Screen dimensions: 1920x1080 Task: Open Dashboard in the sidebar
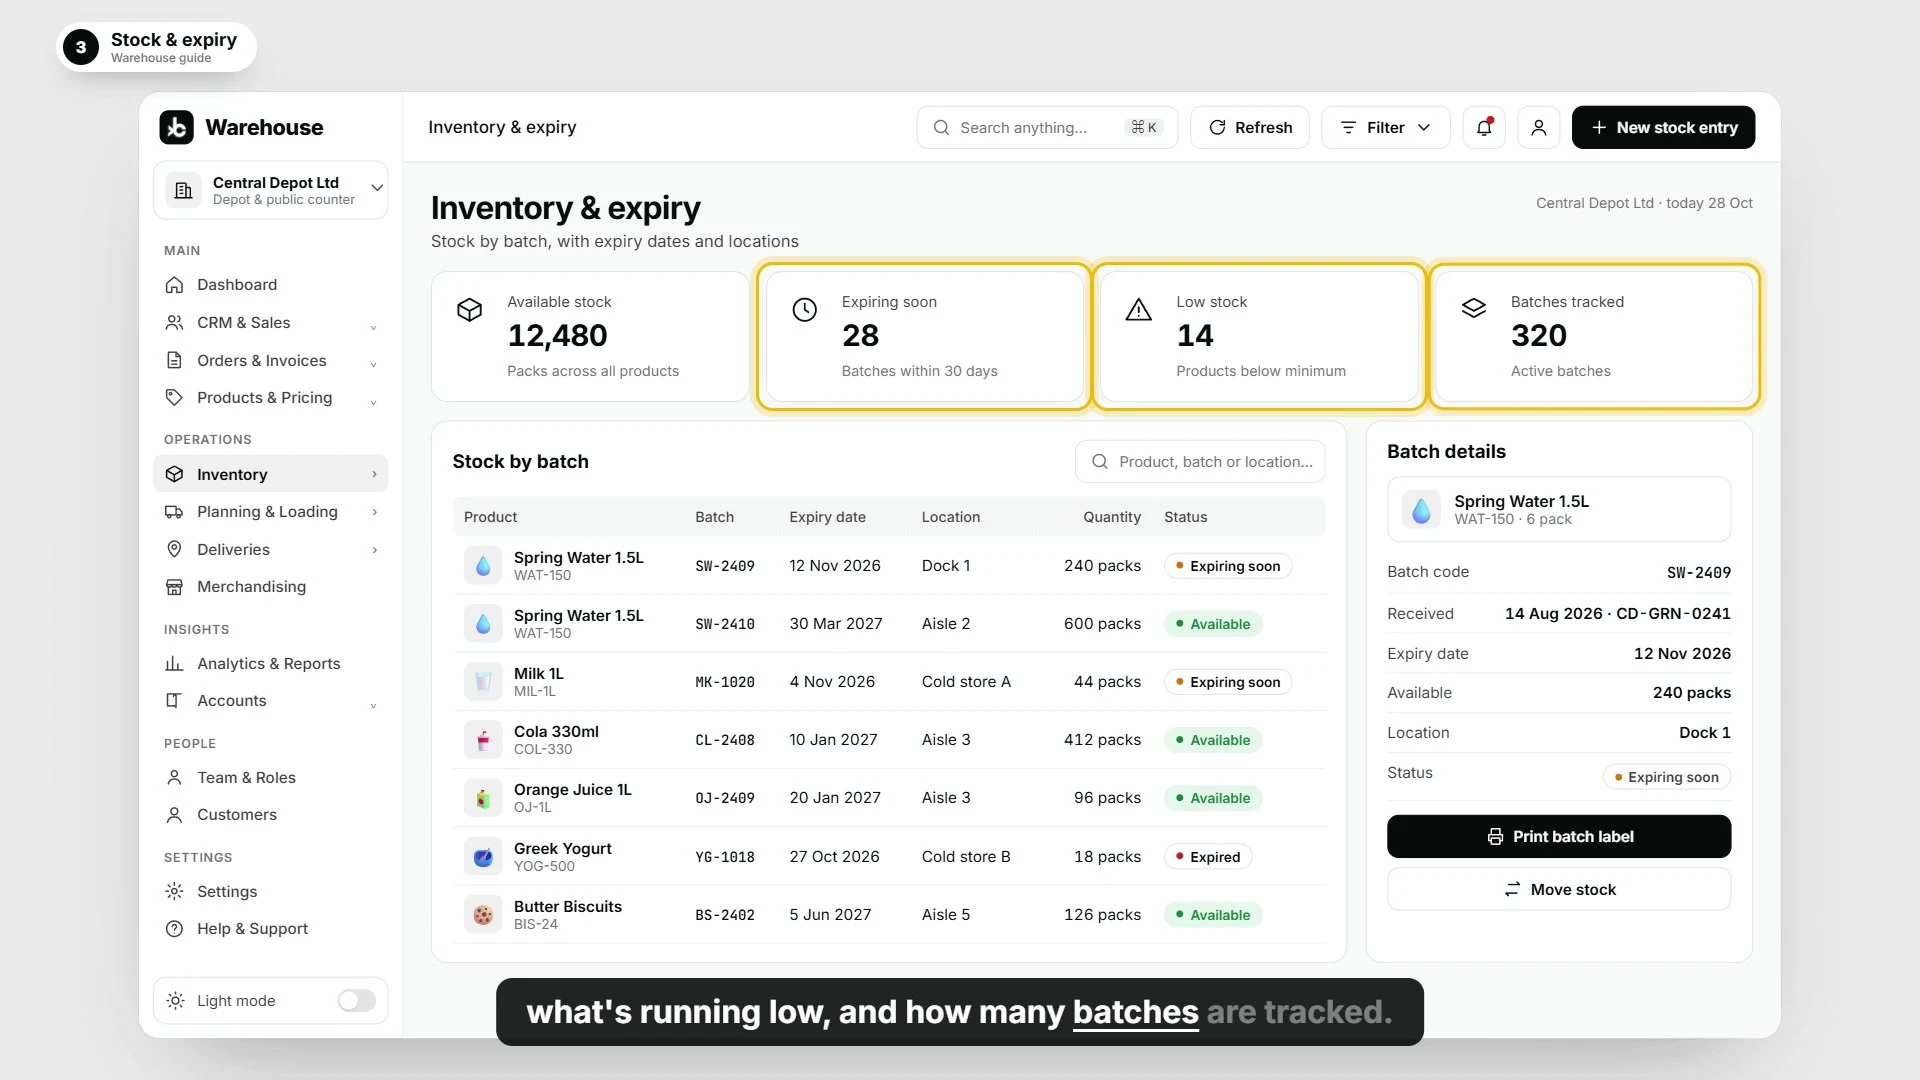coord(270,285)
